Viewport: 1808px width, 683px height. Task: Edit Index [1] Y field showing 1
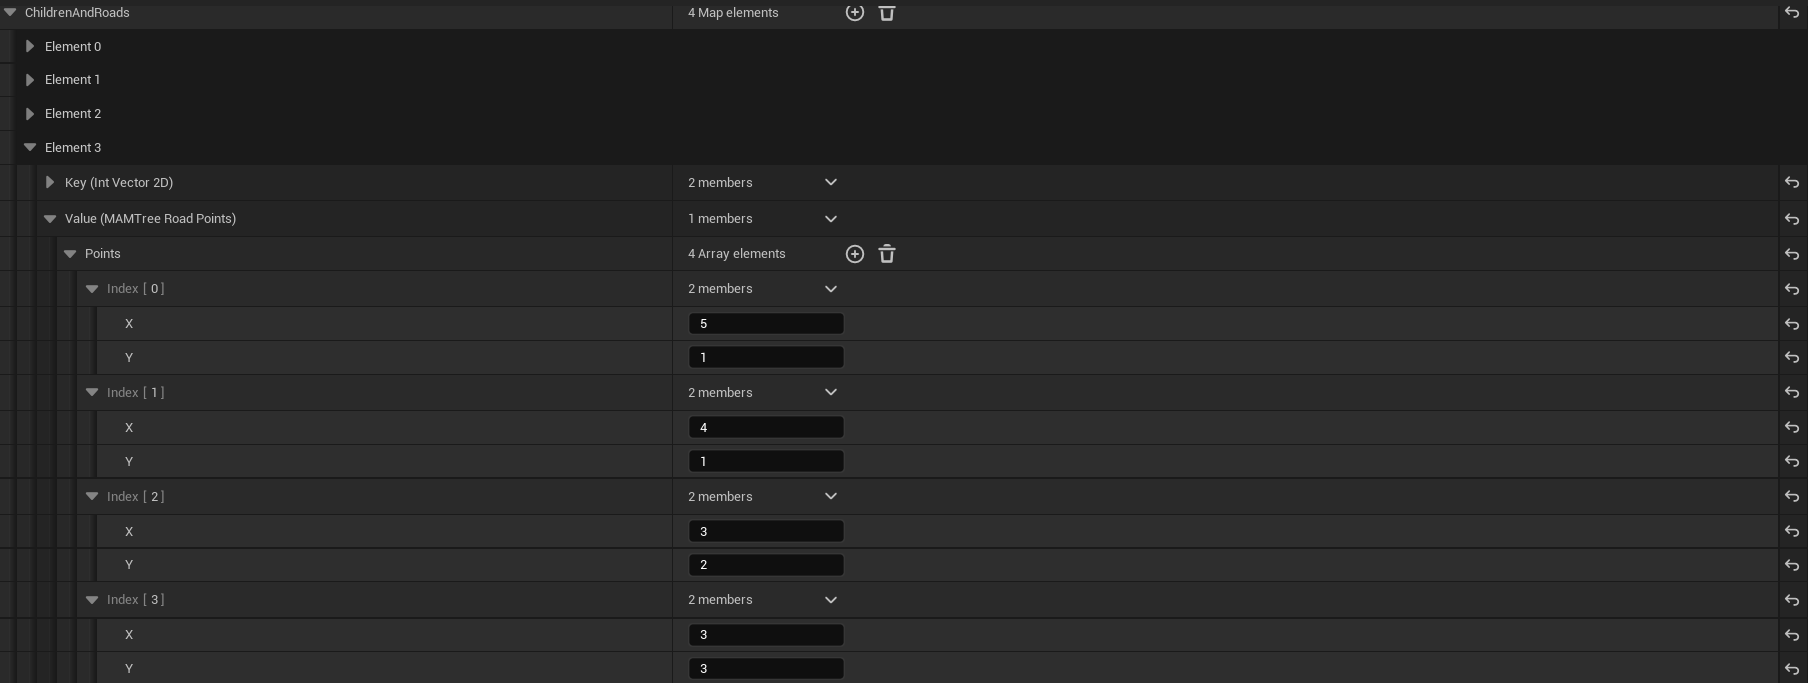click(x=766, y=461)
